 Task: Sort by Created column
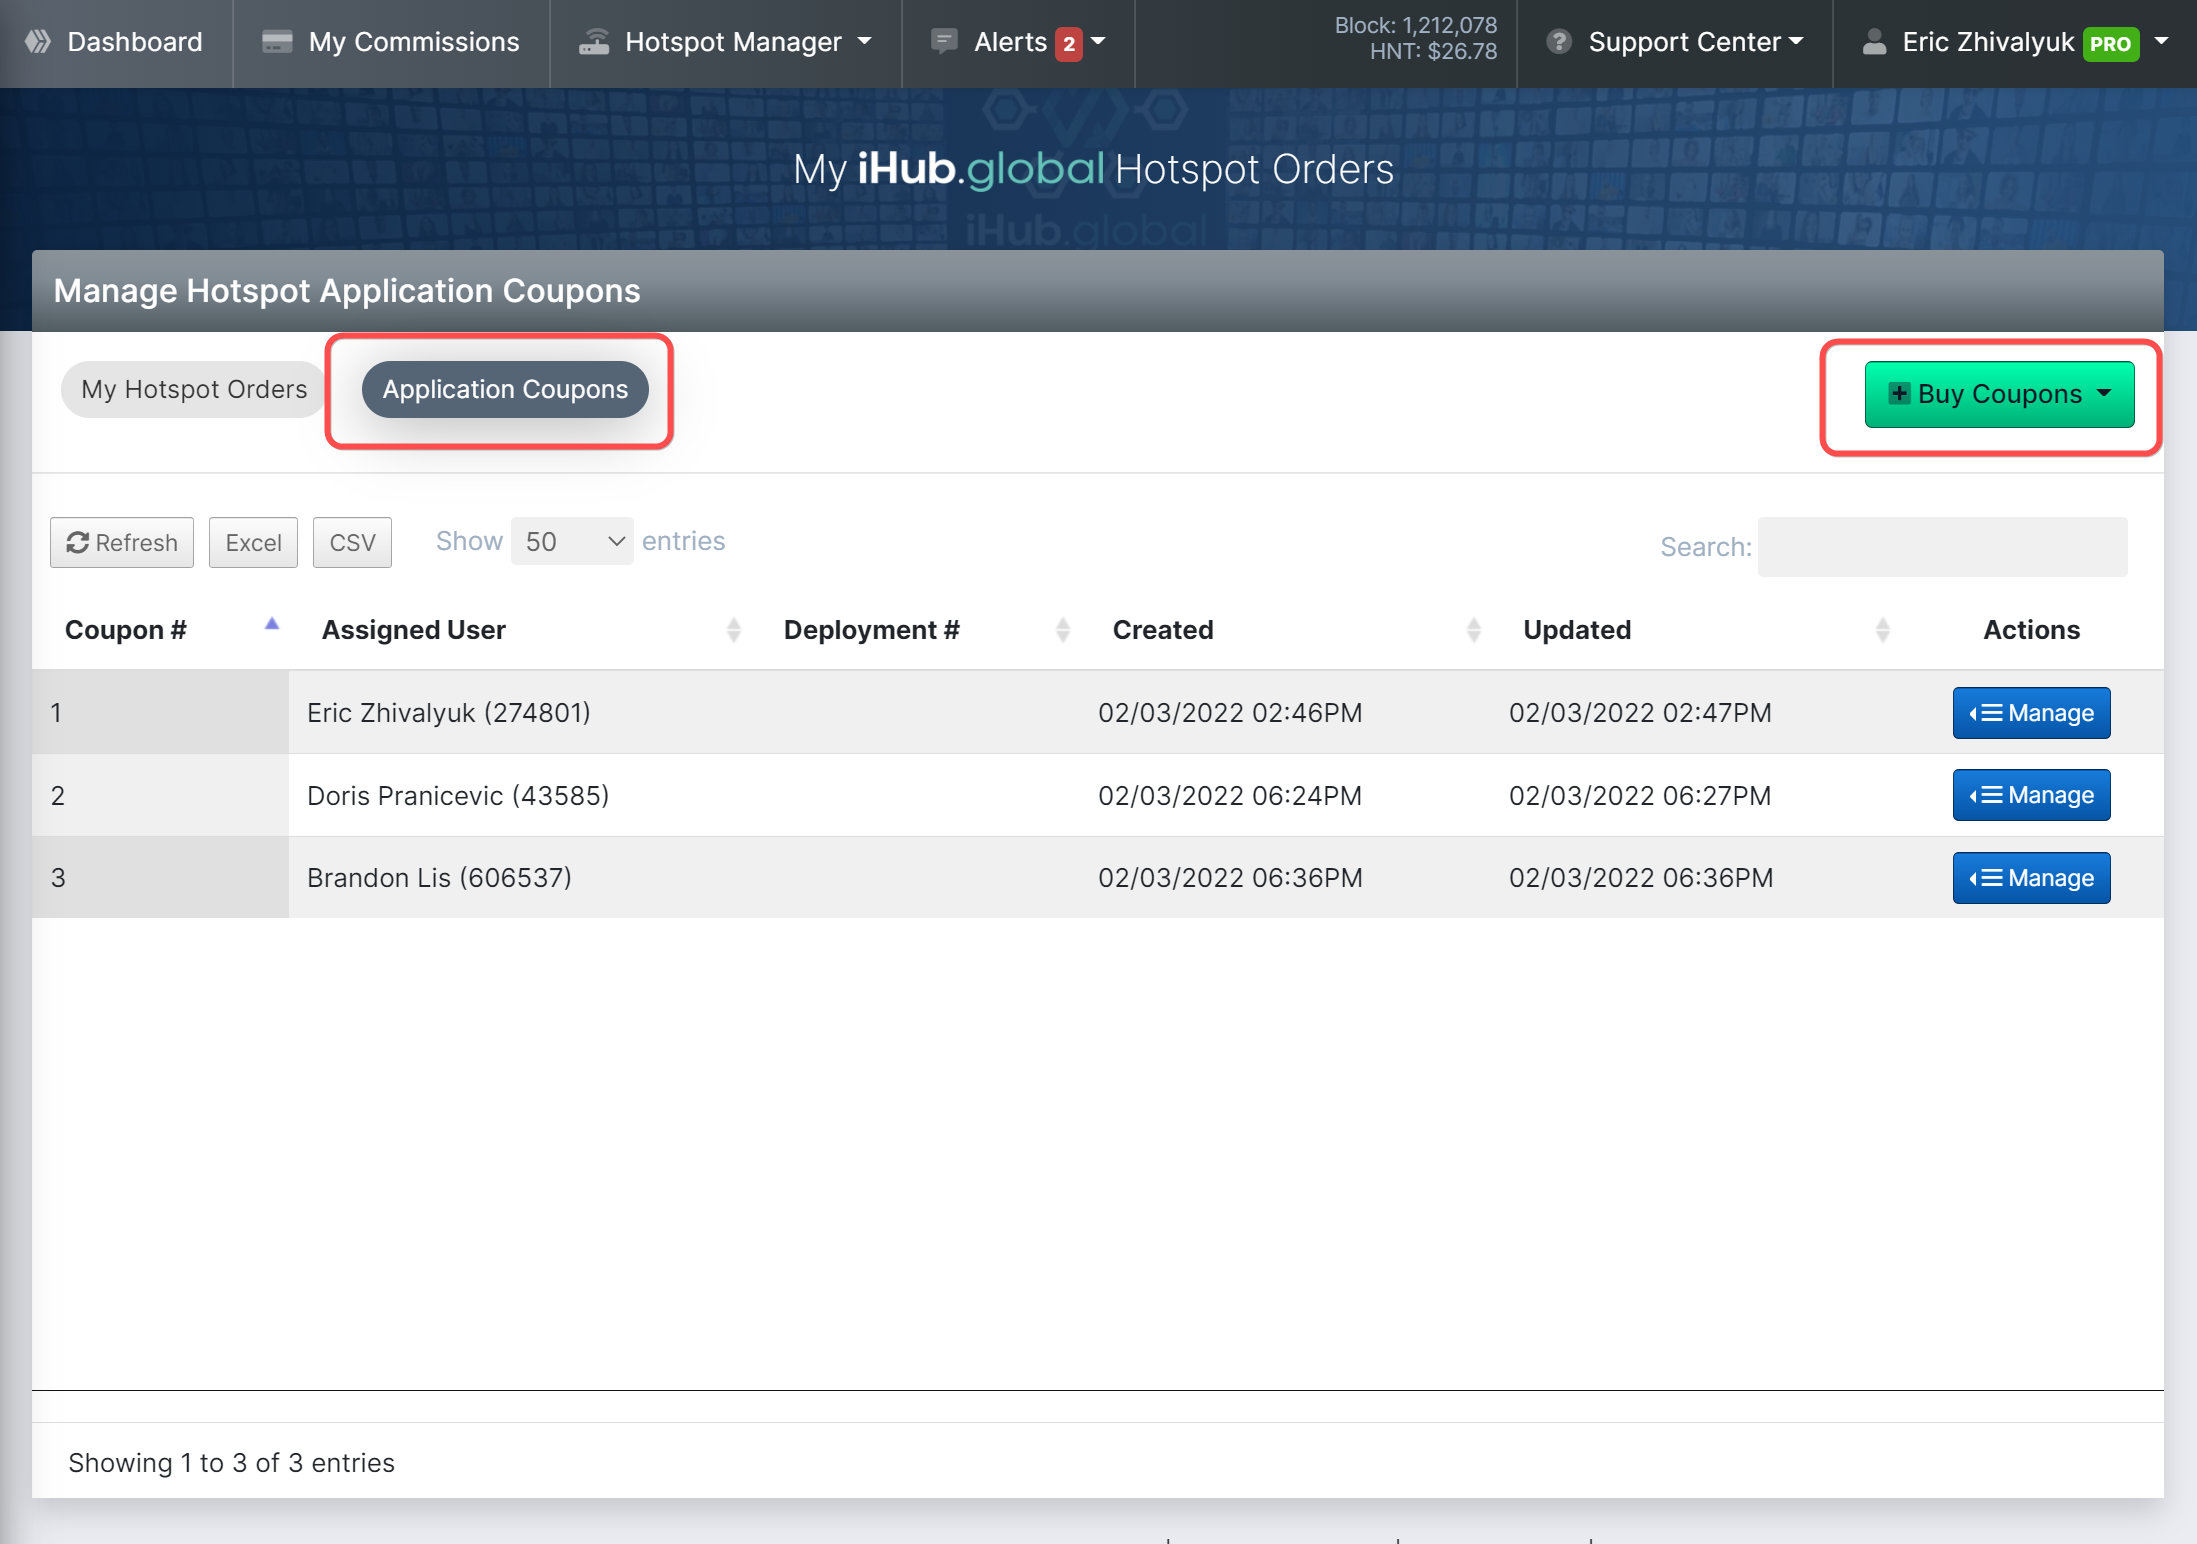pyautogui.click(x=1286, y=630)
